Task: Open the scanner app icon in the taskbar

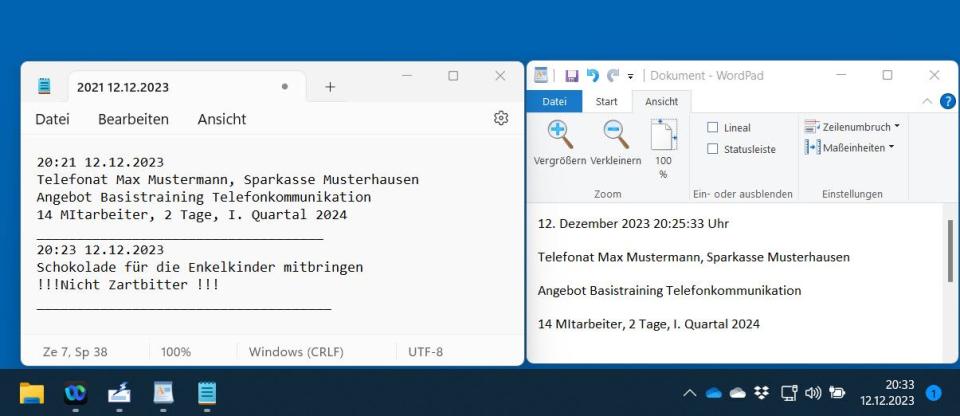Action: 119,393
